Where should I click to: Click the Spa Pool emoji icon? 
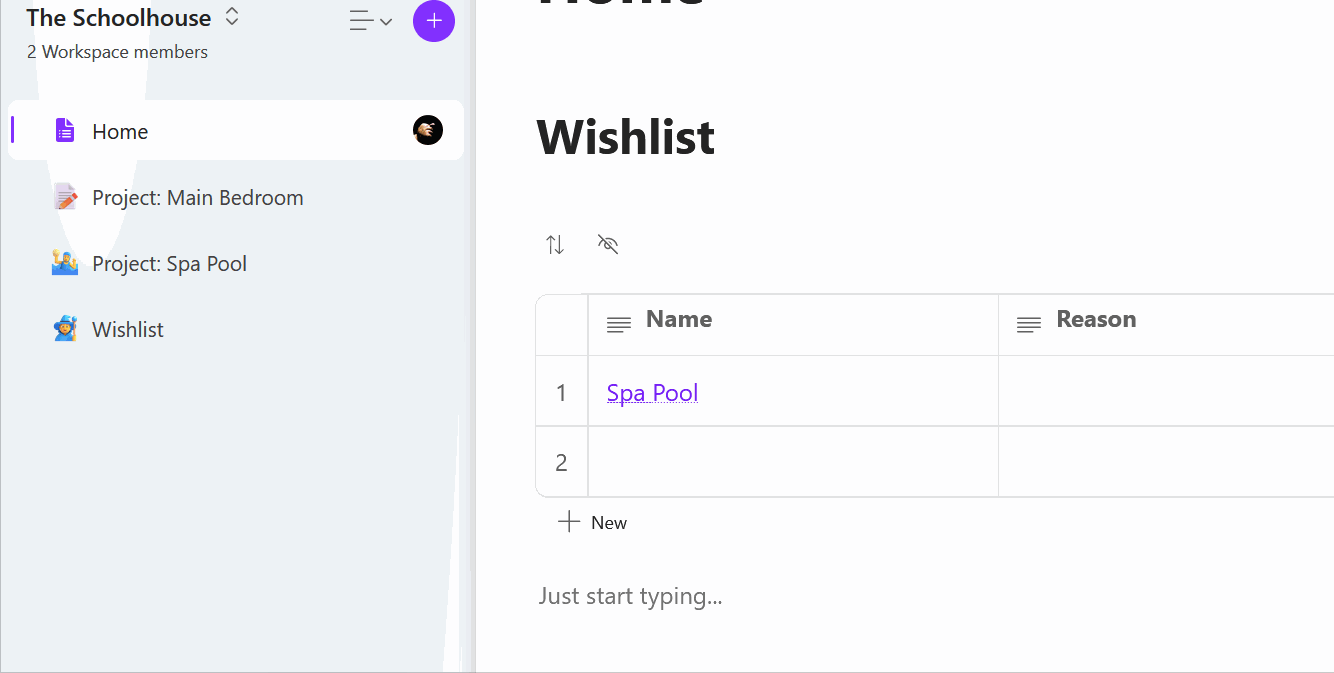(65, 263)
